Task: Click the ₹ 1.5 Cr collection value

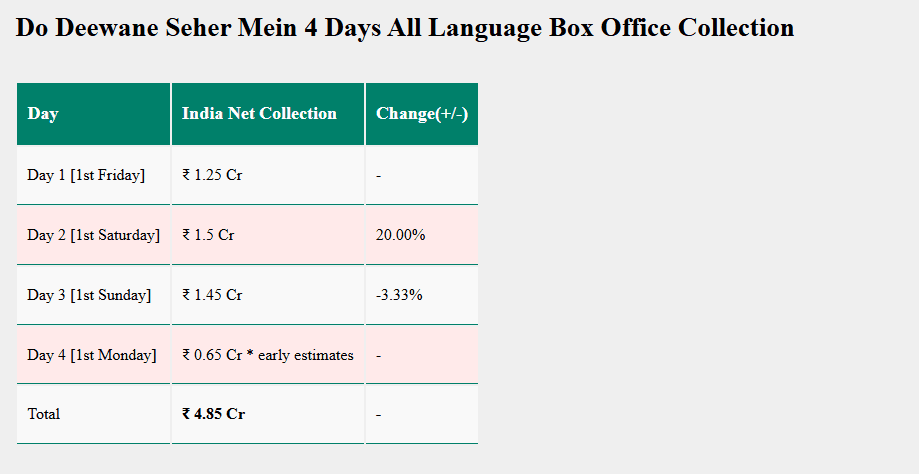Action: [x=208, y=235]
